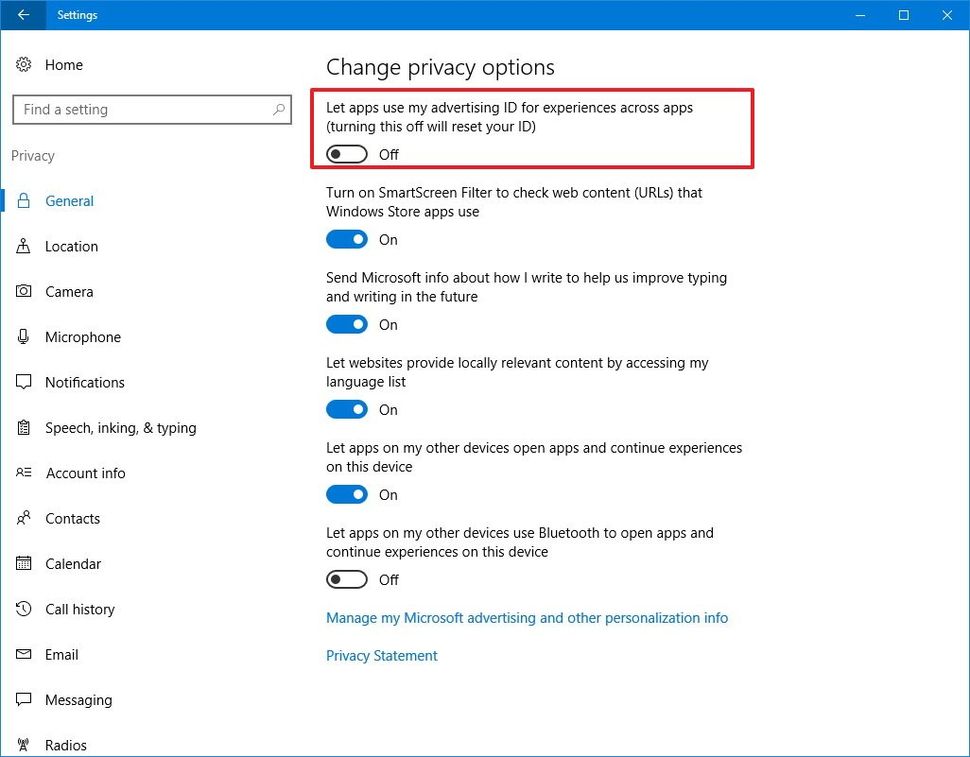Select the Notifications bell icon

tap(23, 382)
